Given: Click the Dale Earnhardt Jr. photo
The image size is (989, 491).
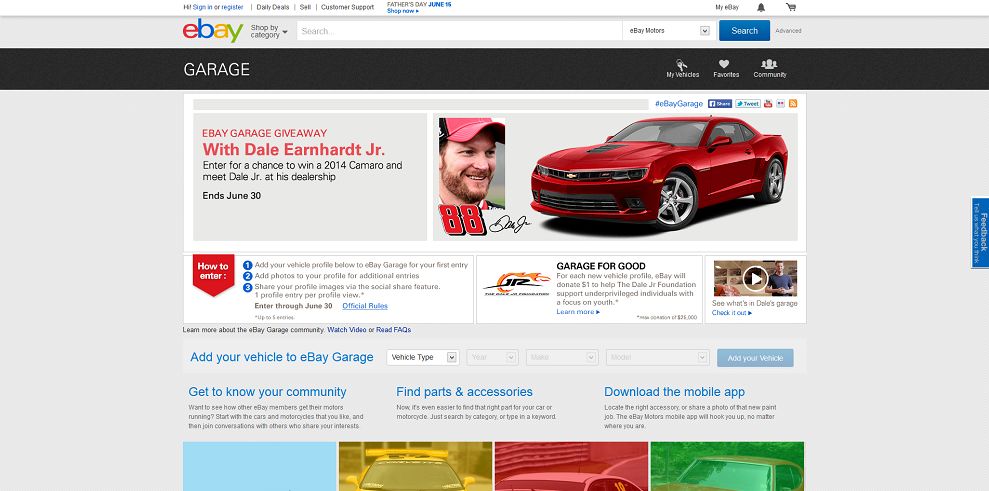Looking at the screenshot, I should (x=472, y=164).
